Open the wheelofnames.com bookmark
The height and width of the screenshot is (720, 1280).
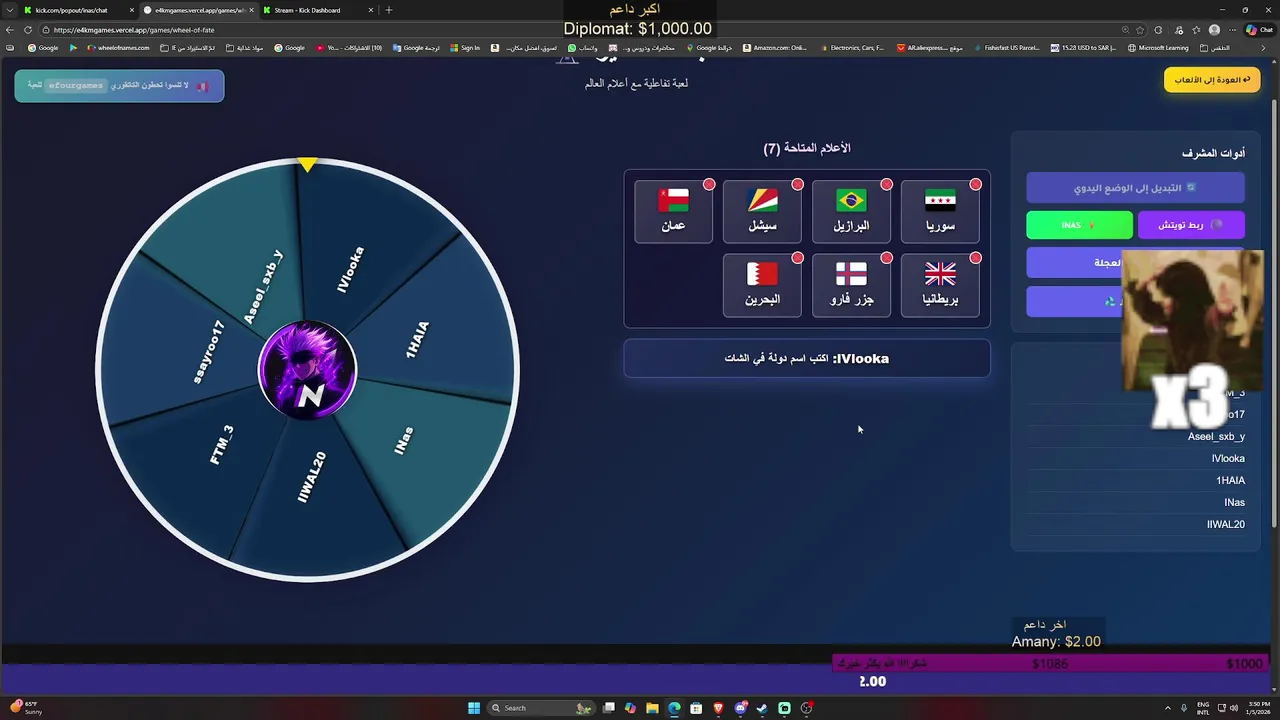point(118,48)
